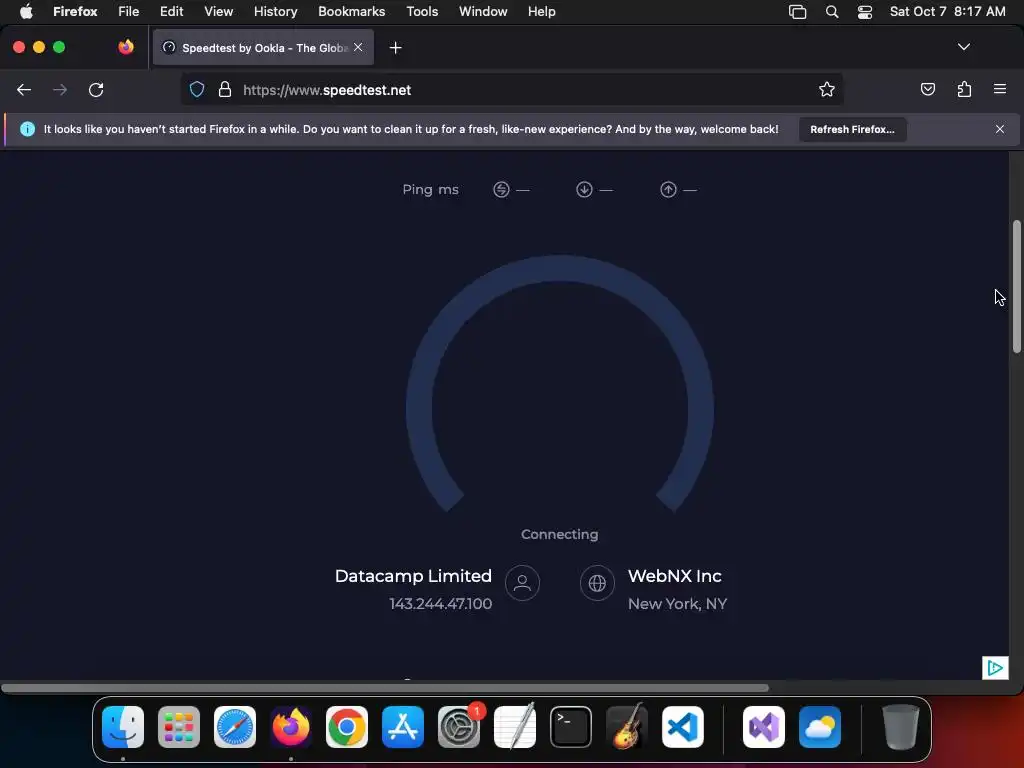This screenshot has width=1024, height=768.
Task: Open the History menu
Action: pyautogui.click(x=275, y=12)
